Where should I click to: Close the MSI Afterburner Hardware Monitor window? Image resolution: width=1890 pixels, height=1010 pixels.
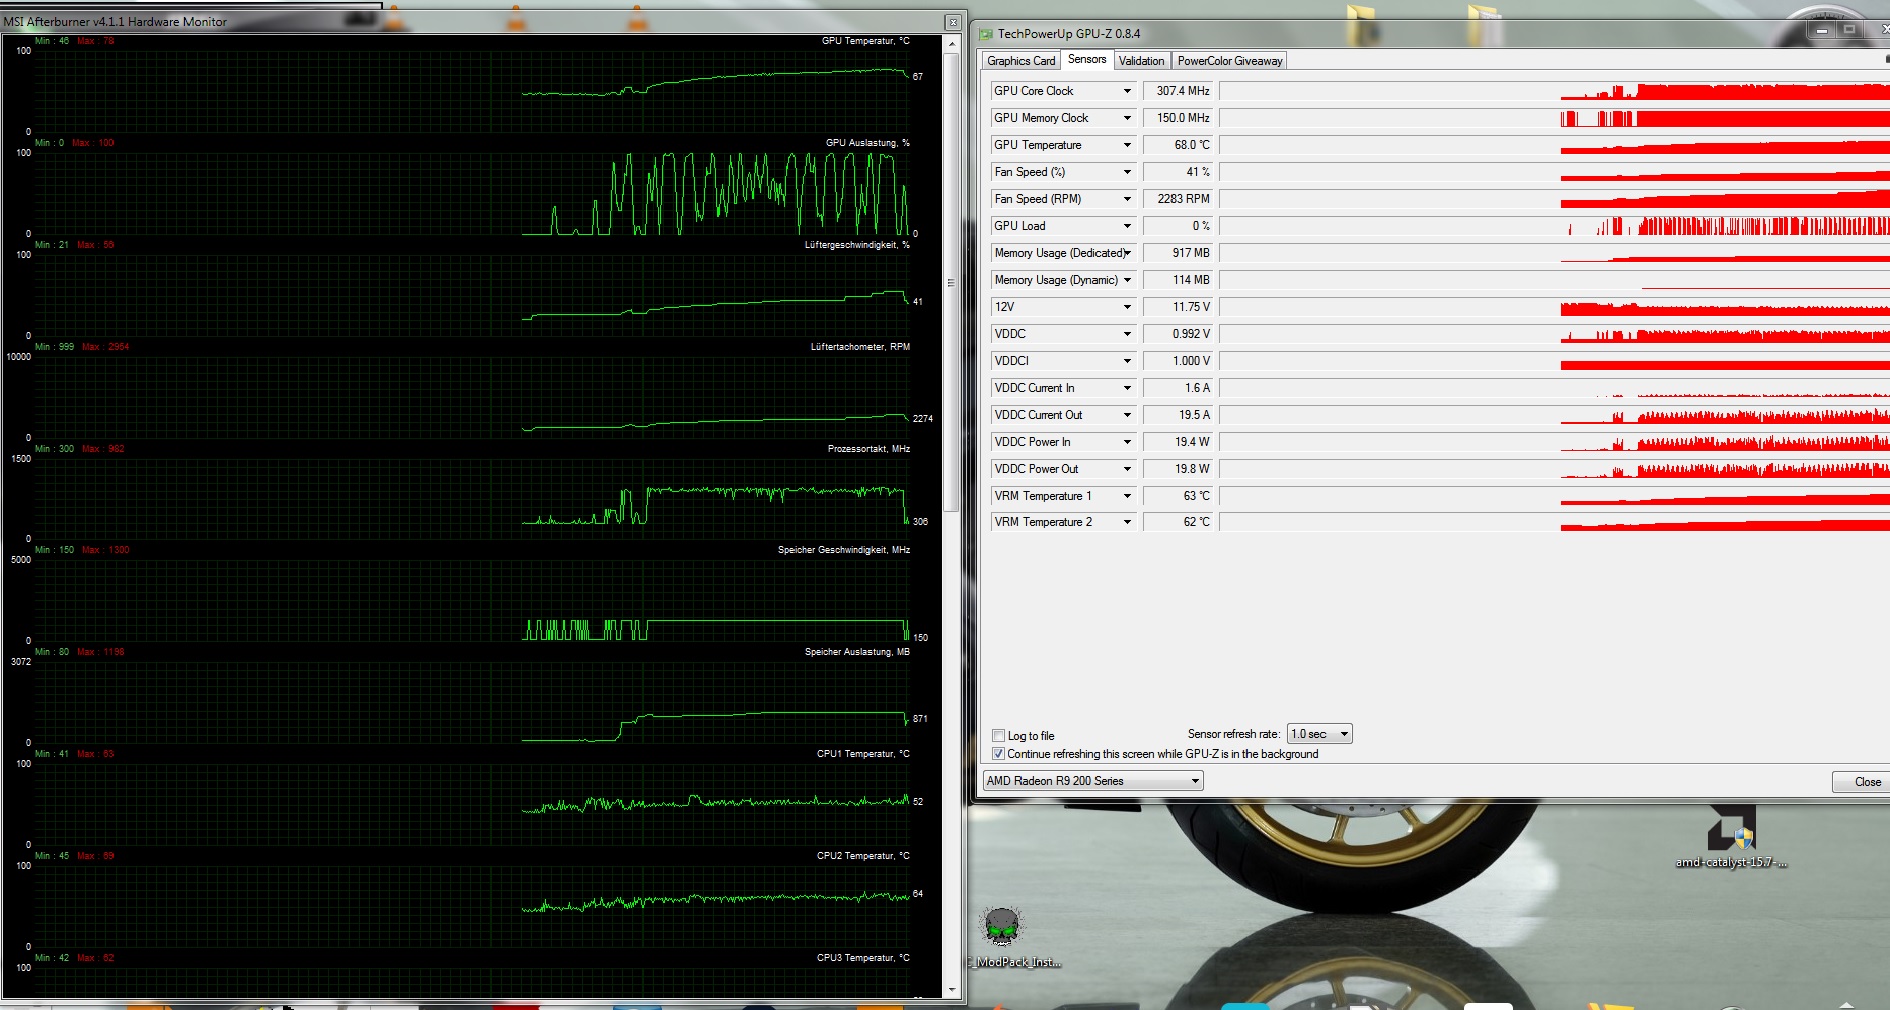[953, 22]
